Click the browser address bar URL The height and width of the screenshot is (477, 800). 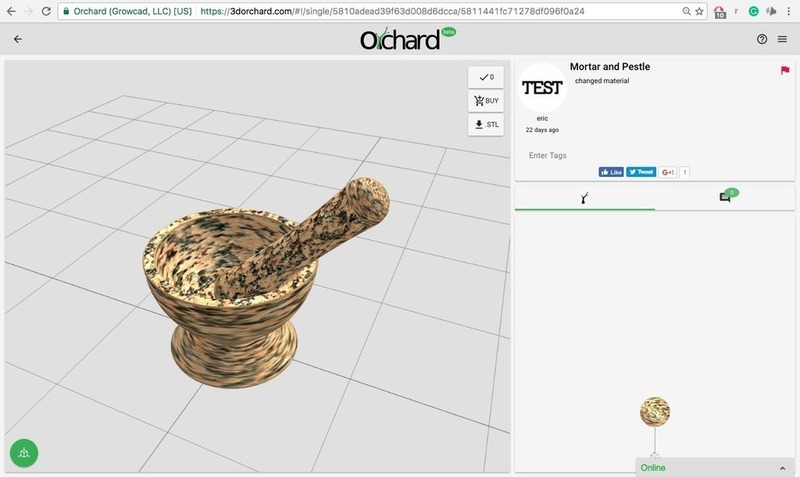(x=392, y=11)
